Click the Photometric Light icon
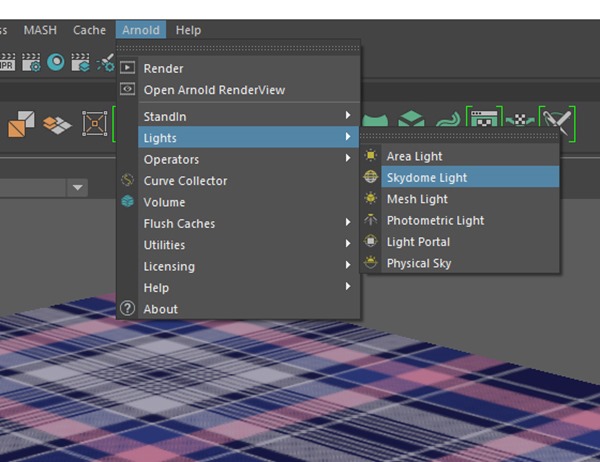 (x=370, y=220)
